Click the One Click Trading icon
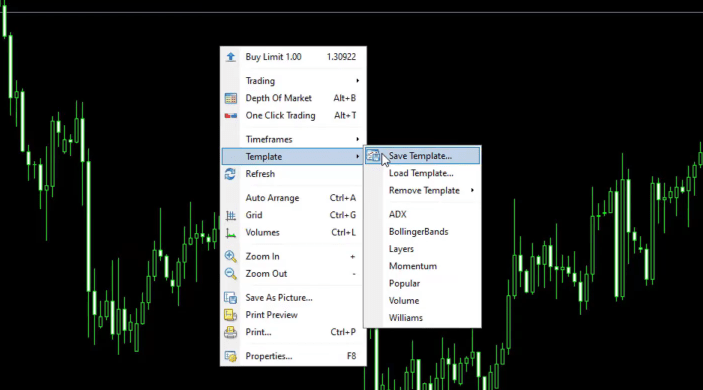Viewport: 703px width, 390px height. point(230,116)
